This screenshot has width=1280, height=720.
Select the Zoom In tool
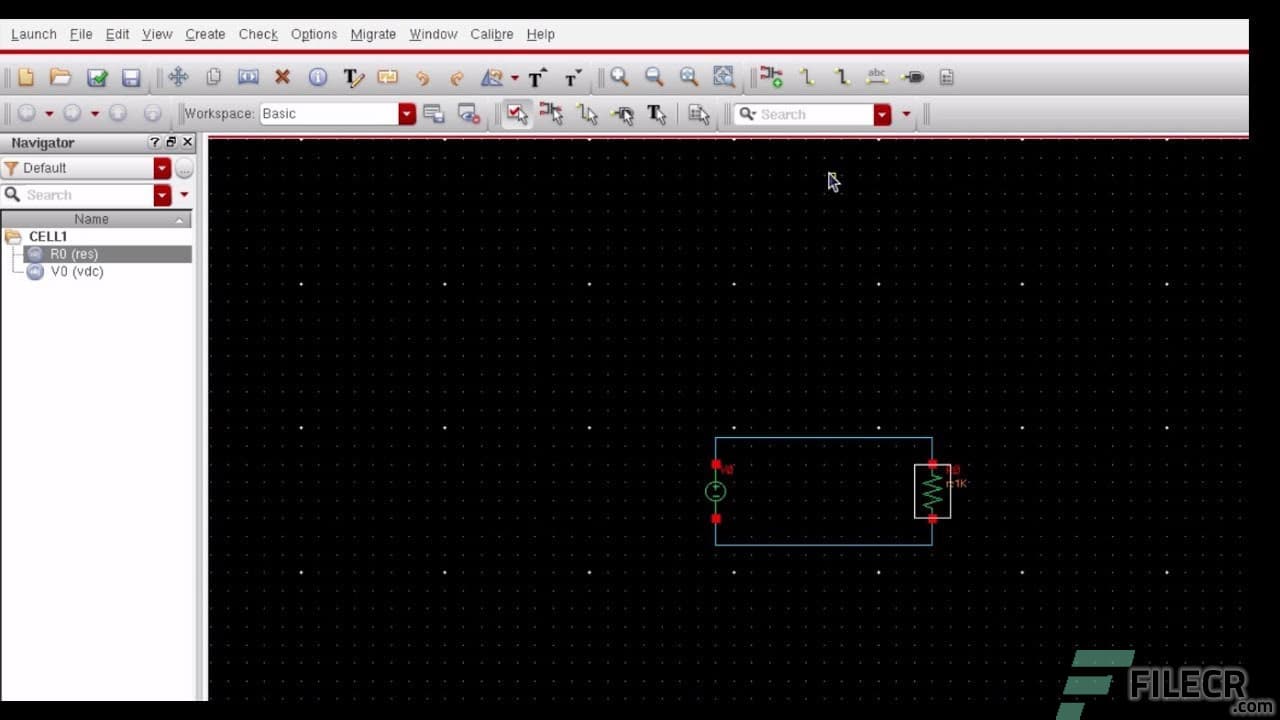click(619, 77)
